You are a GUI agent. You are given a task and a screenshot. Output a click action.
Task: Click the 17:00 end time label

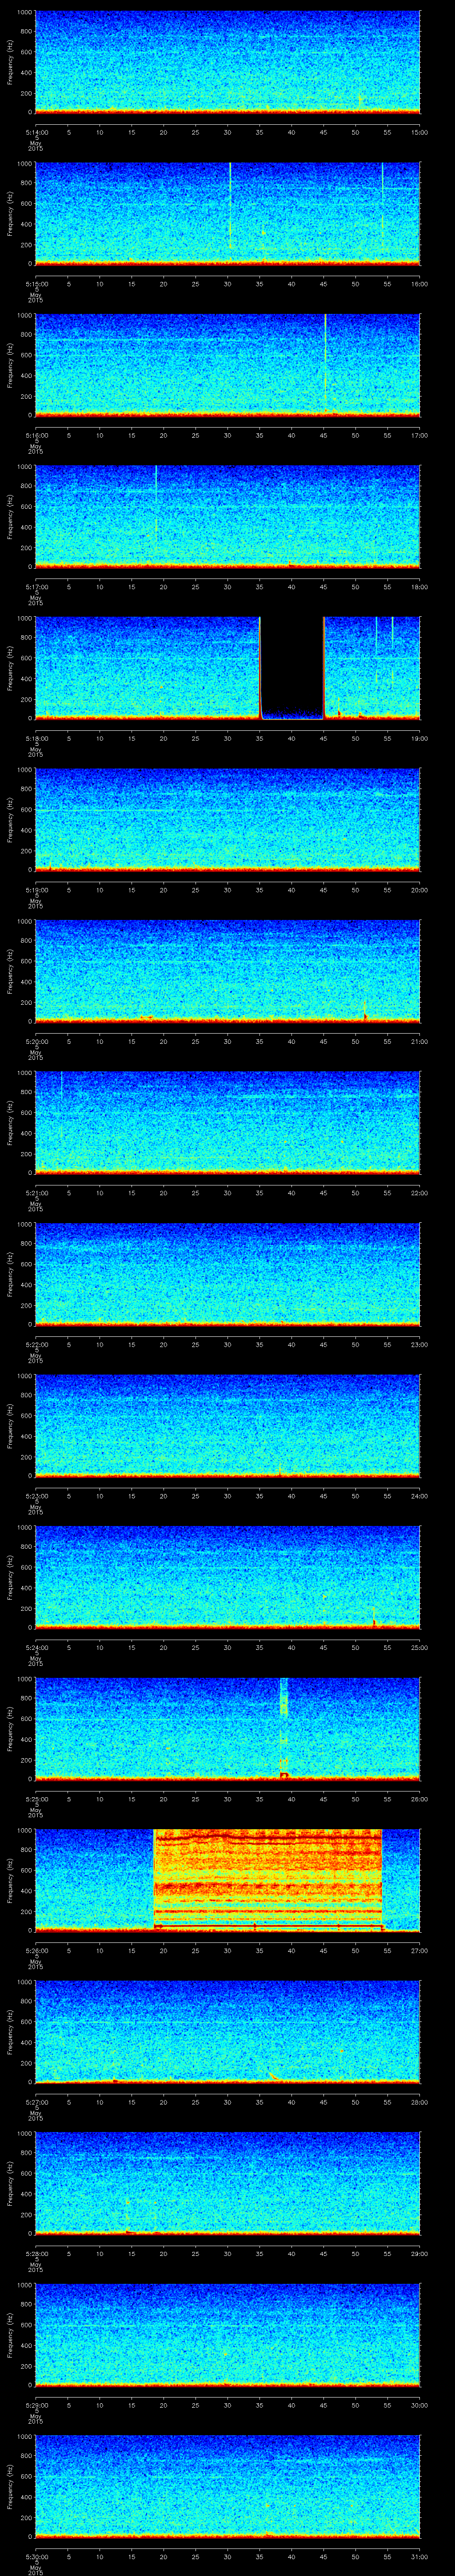pos(420,434)
